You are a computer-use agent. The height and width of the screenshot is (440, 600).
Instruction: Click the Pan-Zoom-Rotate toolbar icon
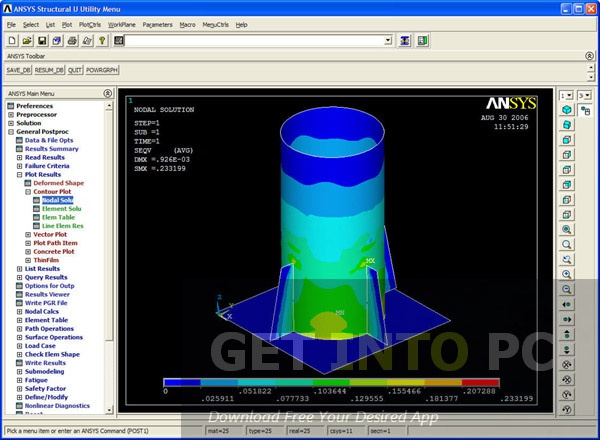pos(57,41)
